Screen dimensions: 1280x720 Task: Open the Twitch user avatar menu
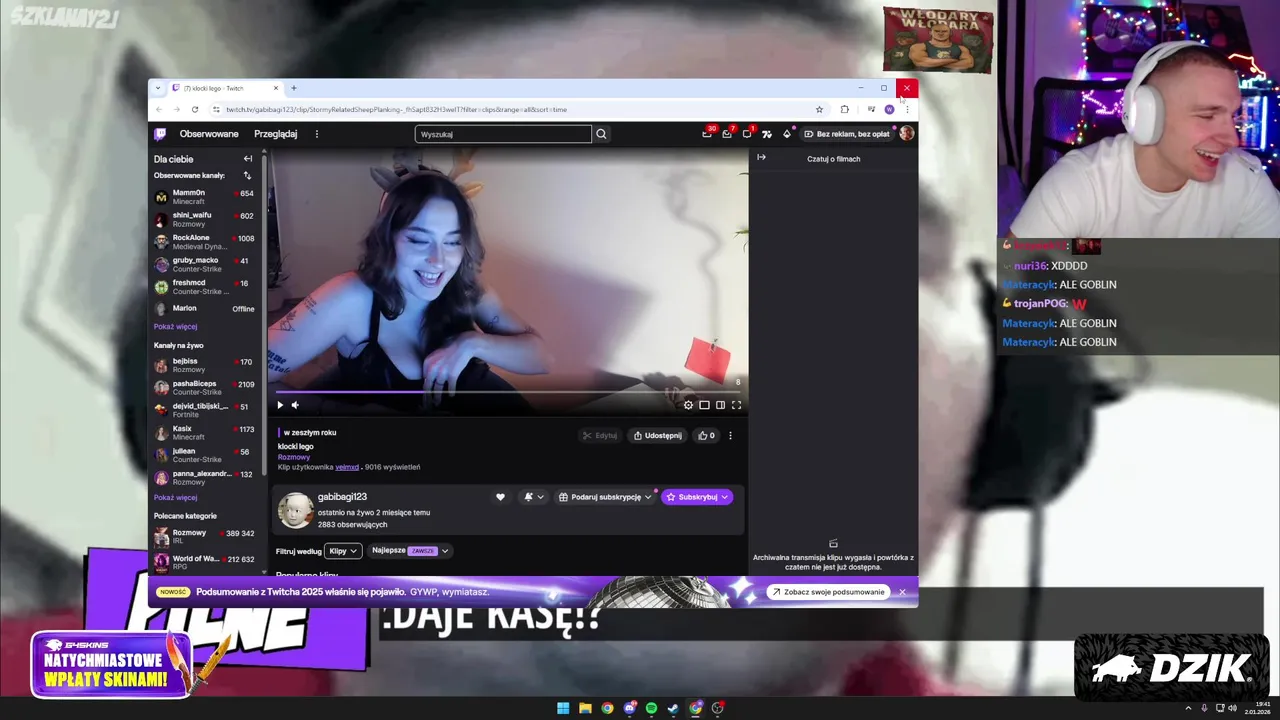pyautogui.click(x=906, y=133)
